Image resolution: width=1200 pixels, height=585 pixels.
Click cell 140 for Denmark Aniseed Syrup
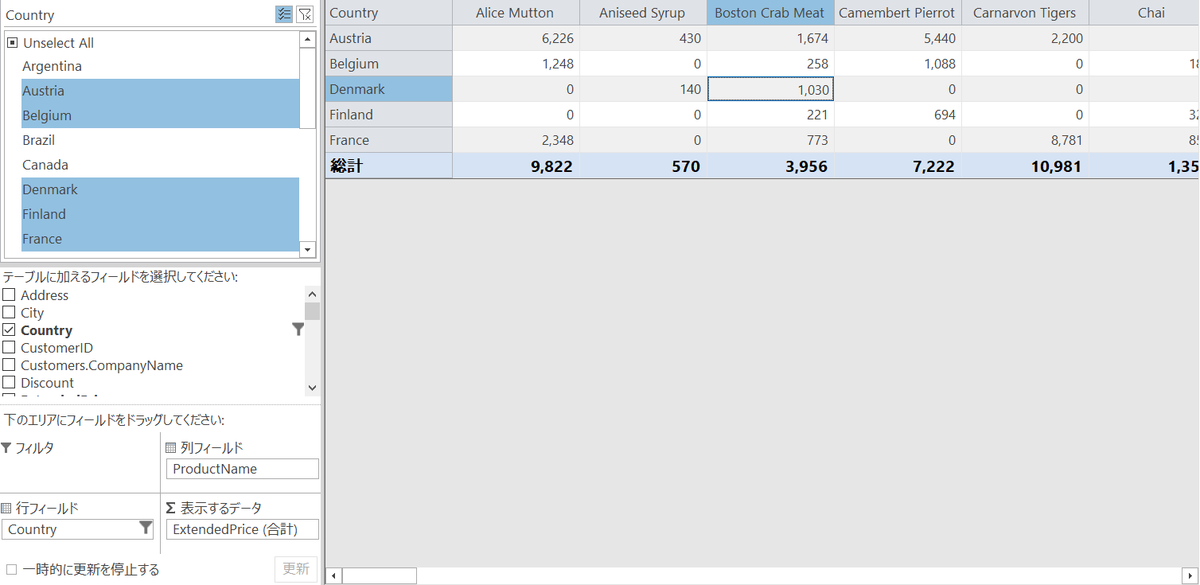tap(643, 89)
